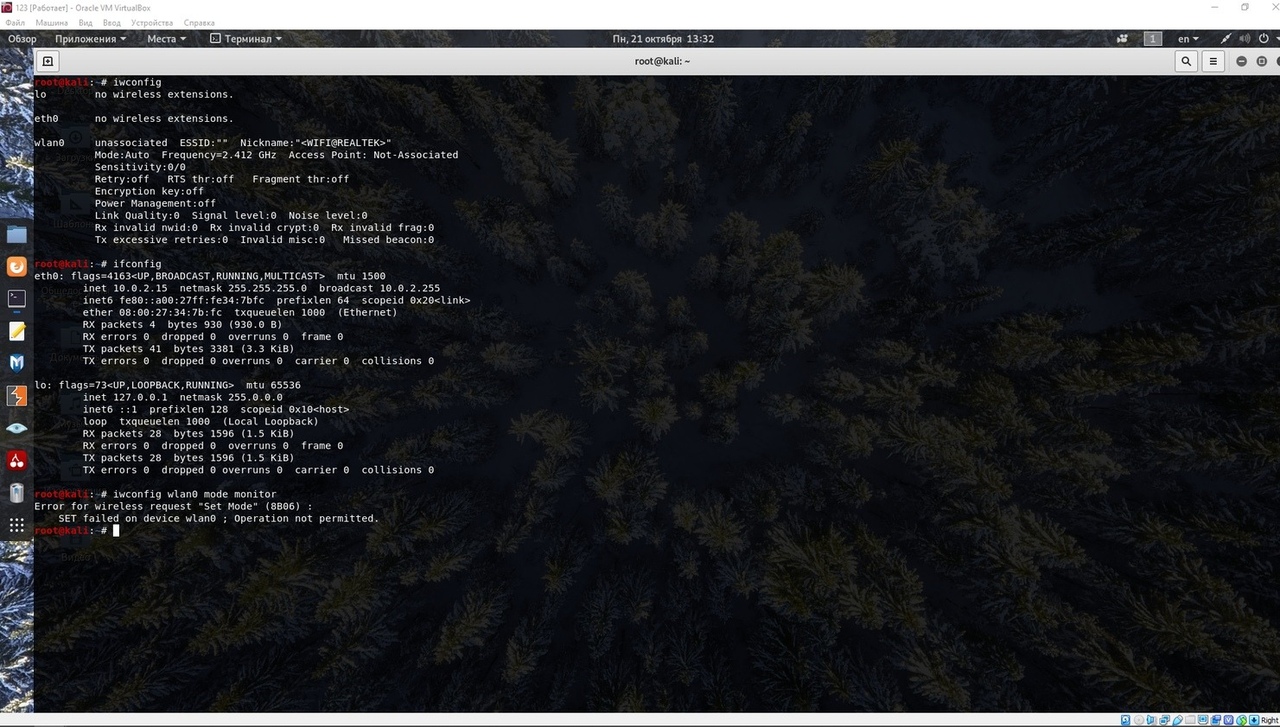Open the clock and calendar panel

663,39
